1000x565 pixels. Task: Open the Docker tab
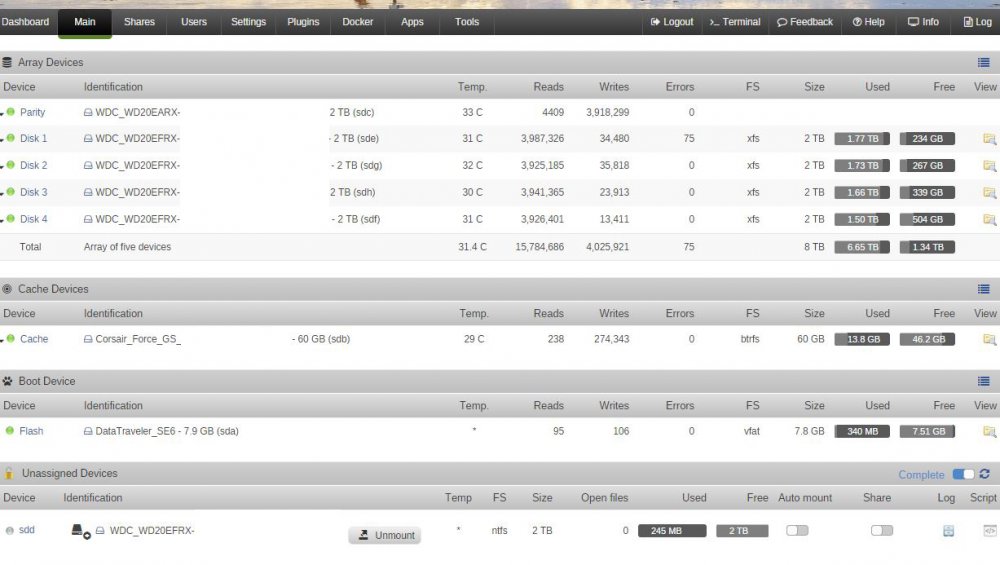(x=358, y=22)
